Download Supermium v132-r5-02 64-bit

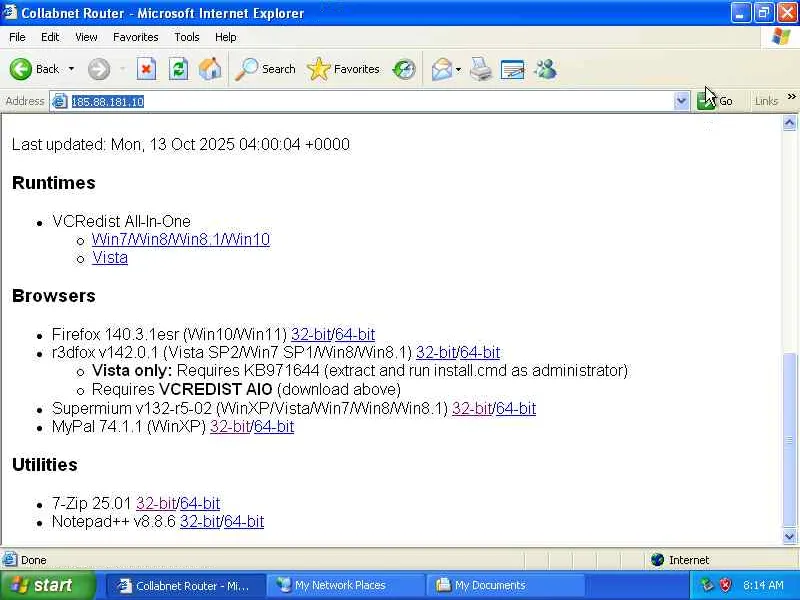pyautogui.click(x=516, y=409)
